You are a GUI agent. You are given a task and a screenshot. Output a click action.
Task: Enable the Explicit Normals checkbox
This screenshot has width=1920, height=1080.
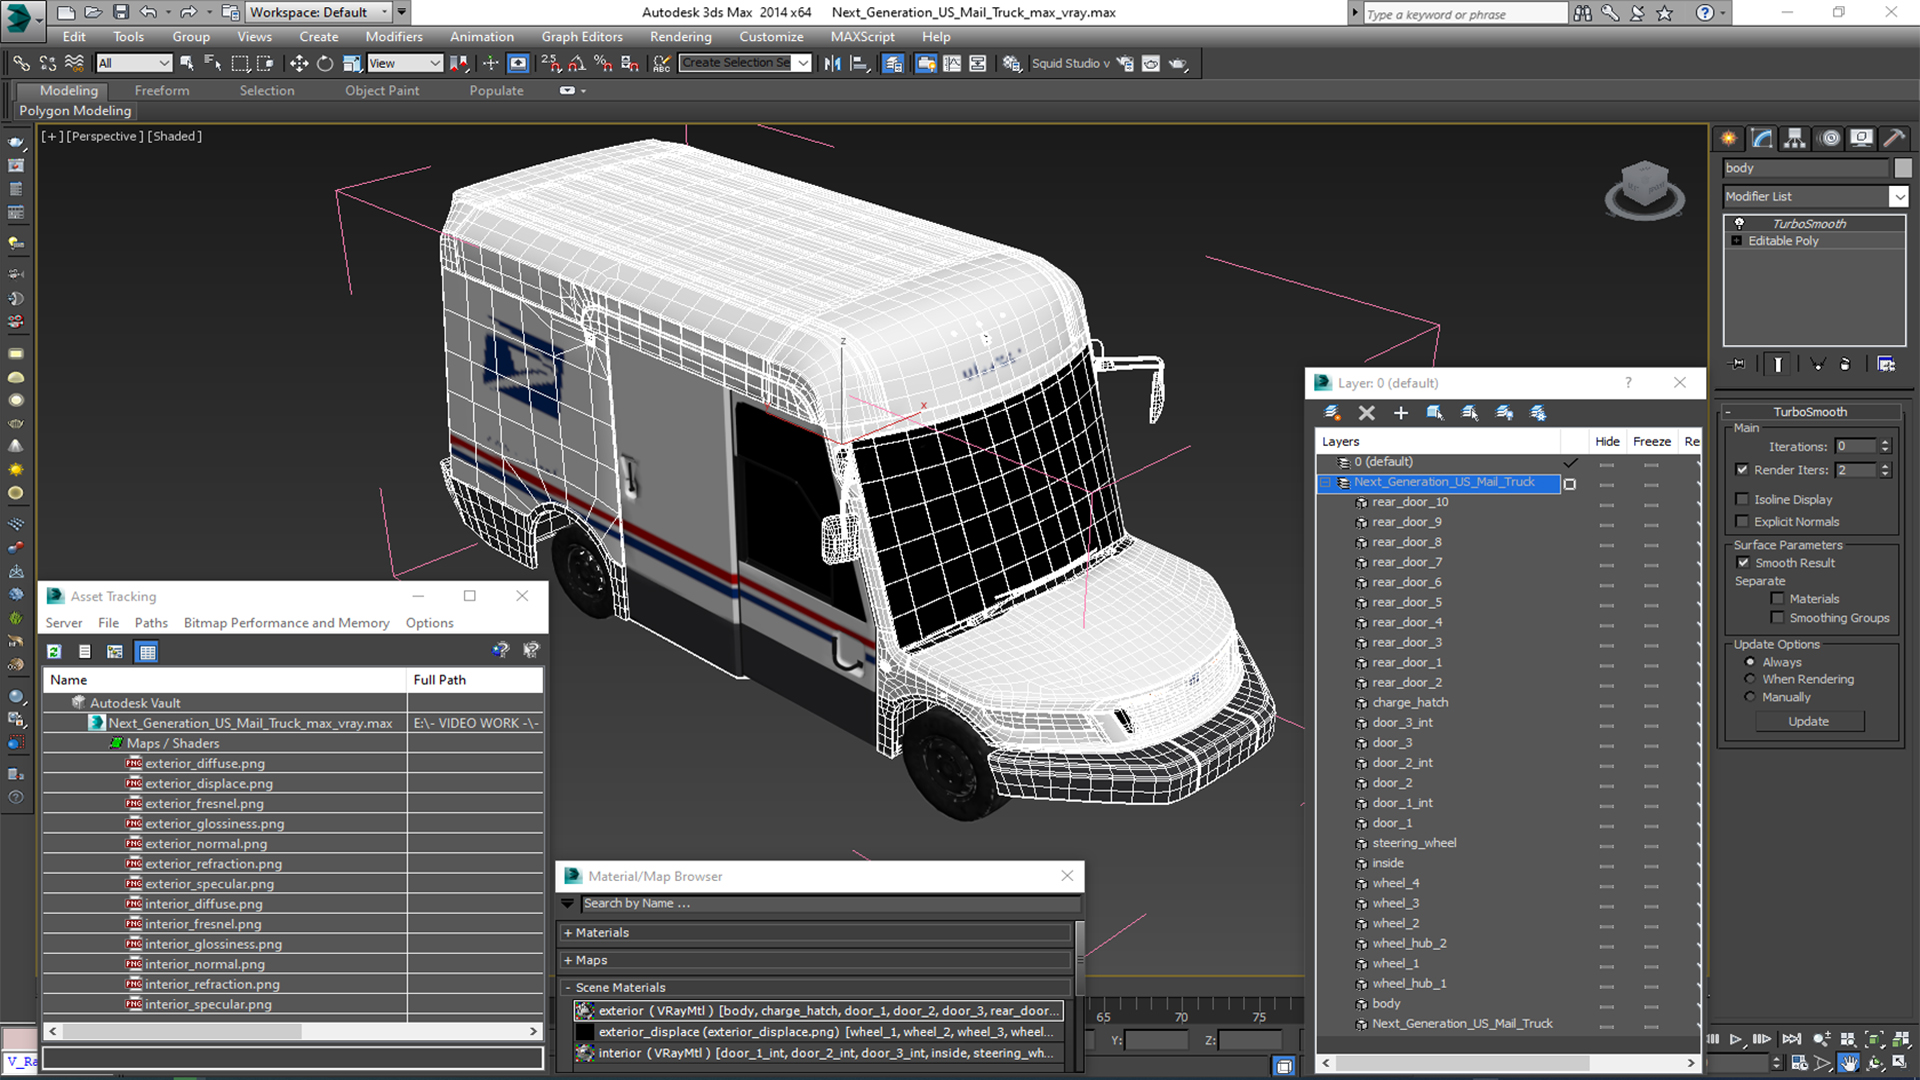point(1742,521)
